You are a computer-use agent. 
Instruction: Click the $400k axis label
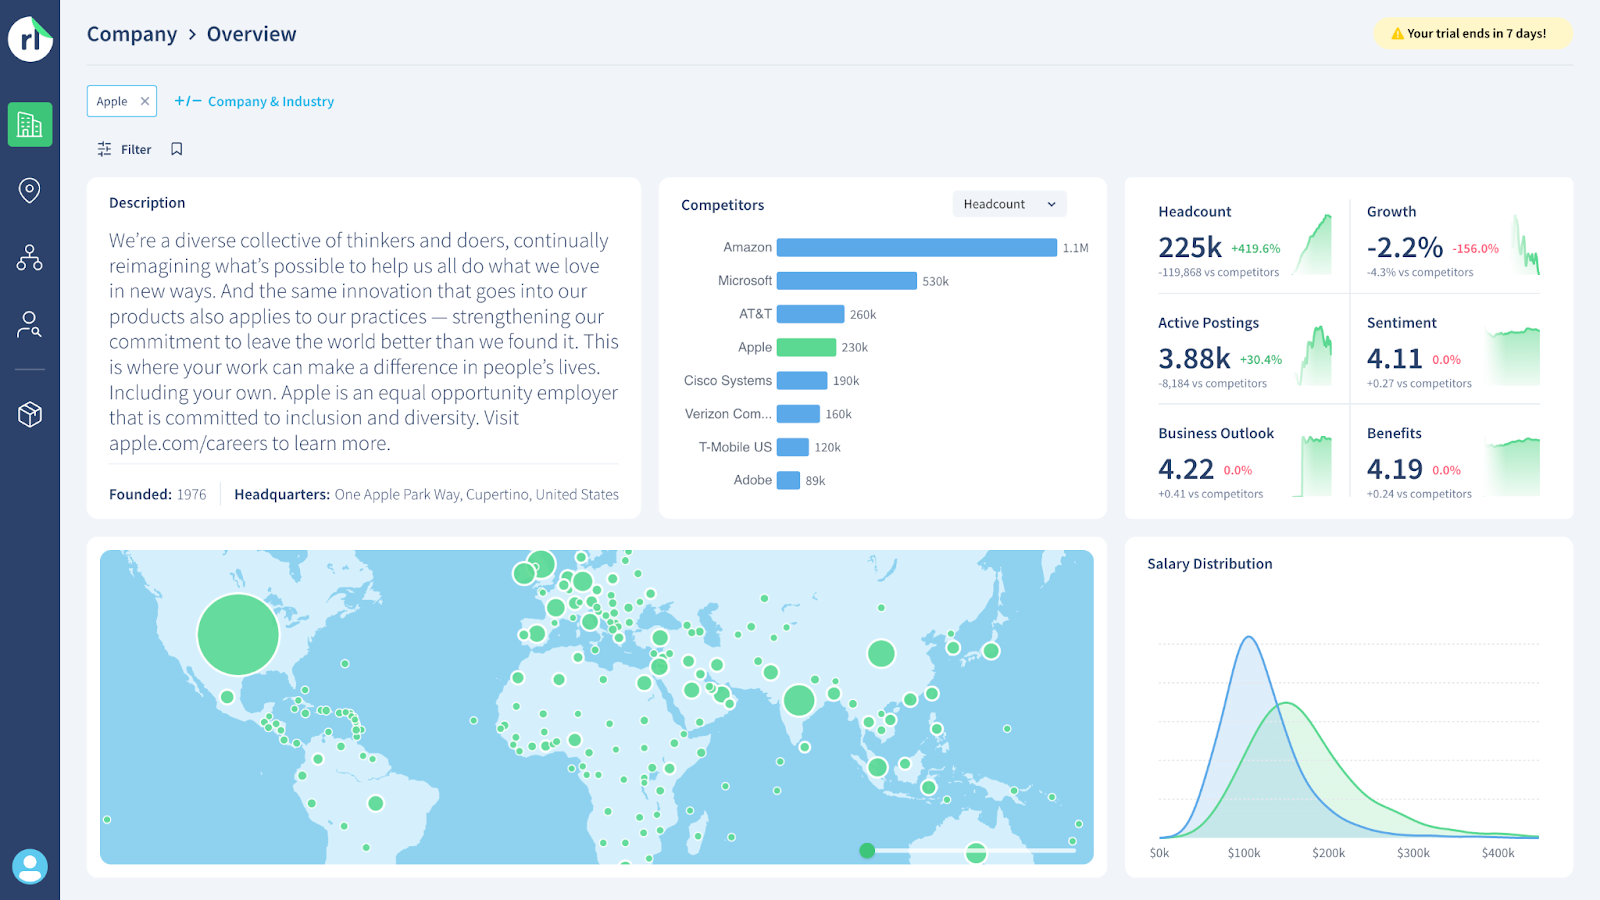click(1498, 853)
